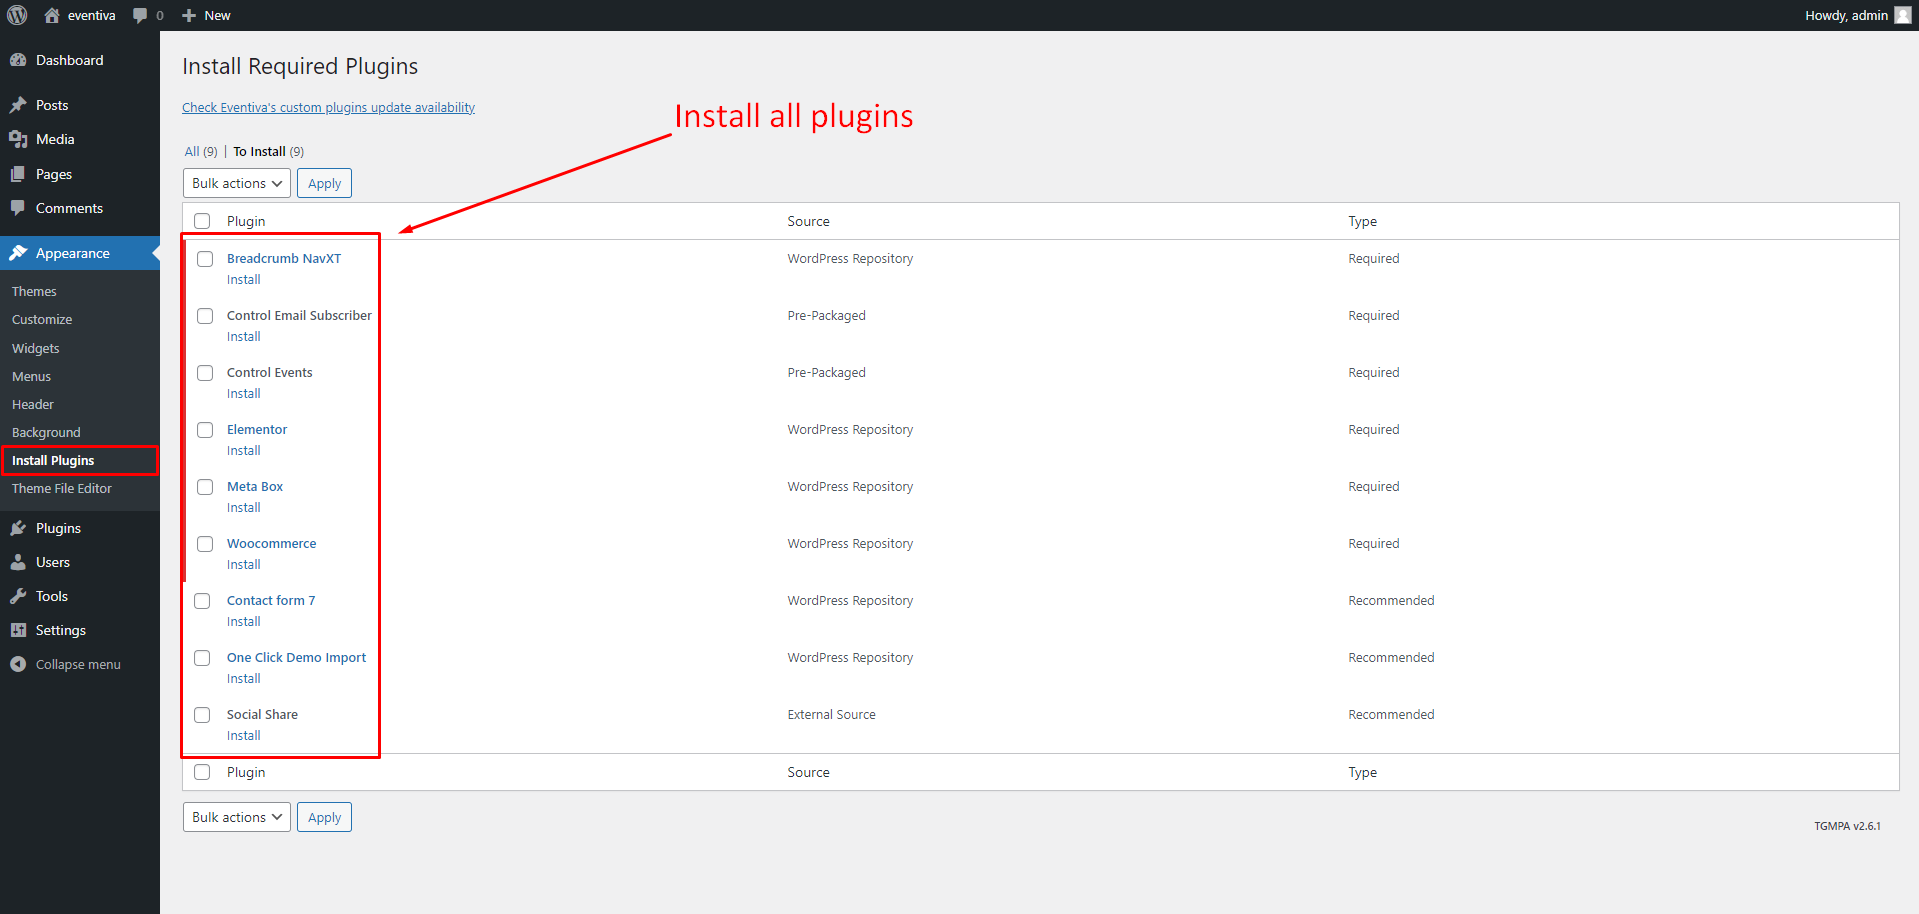This screenshot has height=914, width=1919.
Task: Click Install under Meta Box
Action: (243, 507)
